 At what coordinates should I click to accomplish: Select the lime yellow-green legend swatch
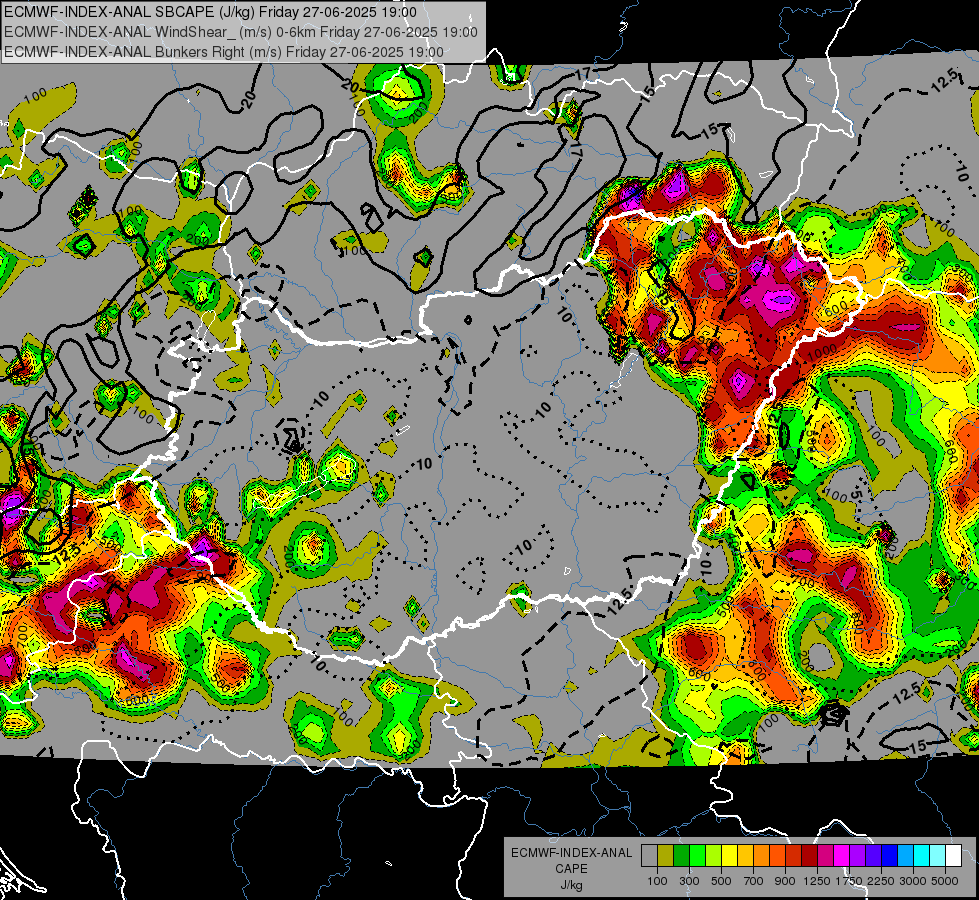click(714, 855)
